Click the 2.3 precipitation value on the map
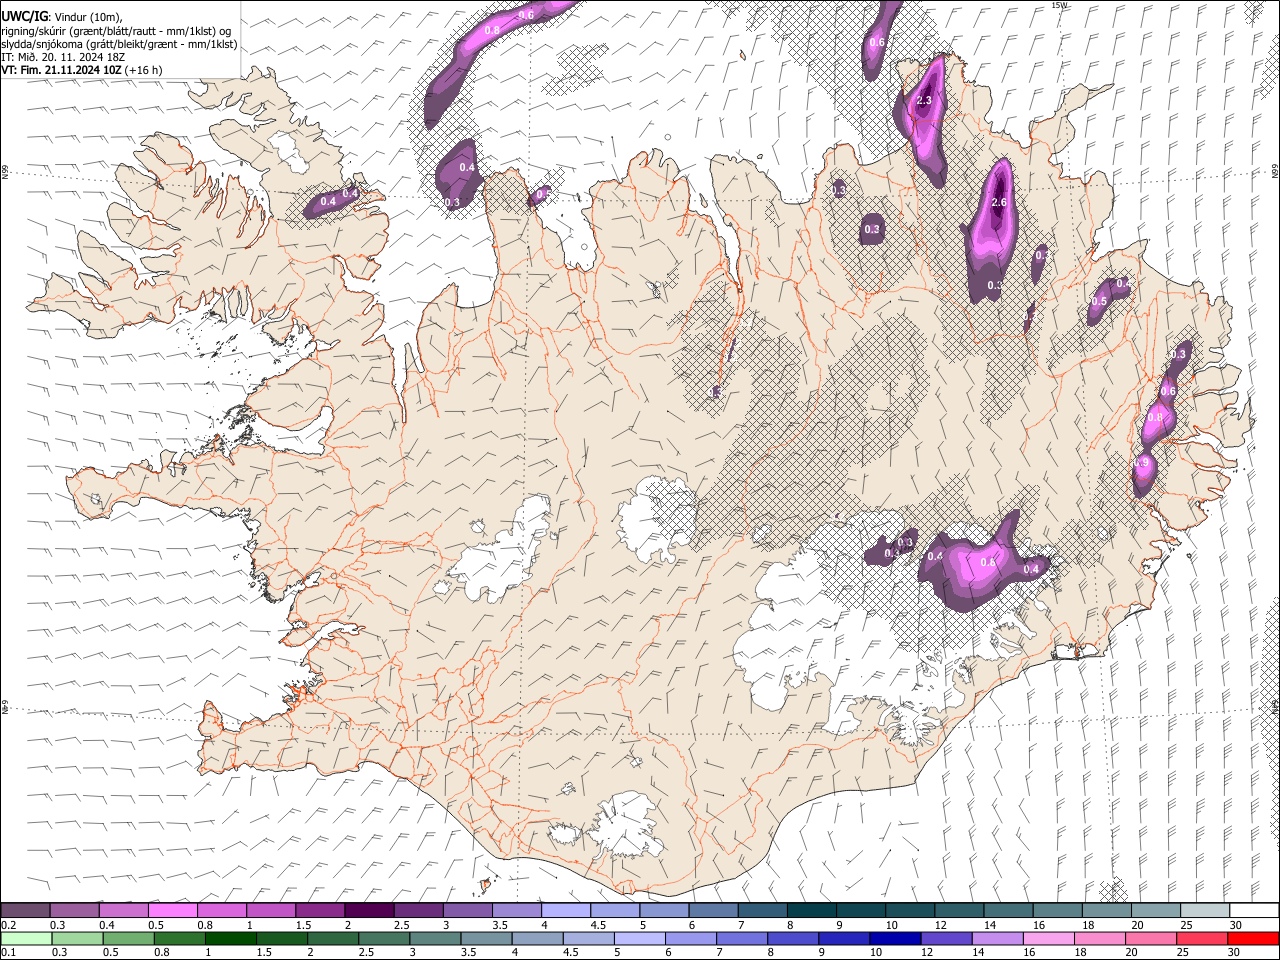The image size is (1280, 960). pos(924,101)
